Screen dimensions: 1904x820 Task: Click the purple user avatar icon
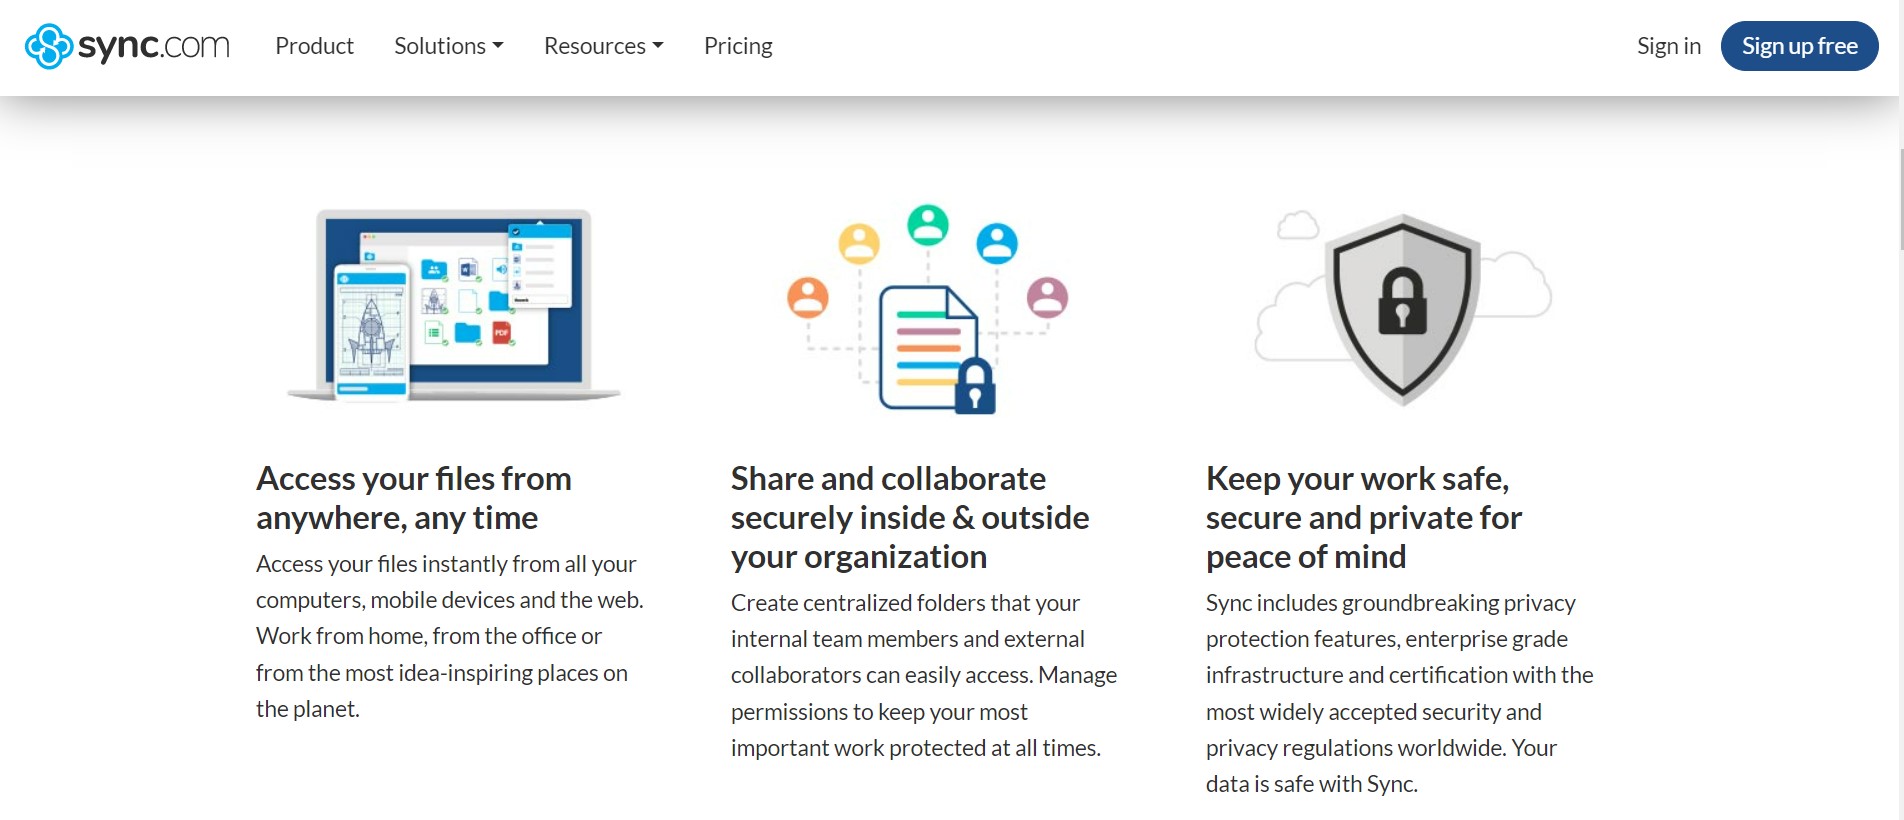pyautogui.click(x=1047, y=297)
